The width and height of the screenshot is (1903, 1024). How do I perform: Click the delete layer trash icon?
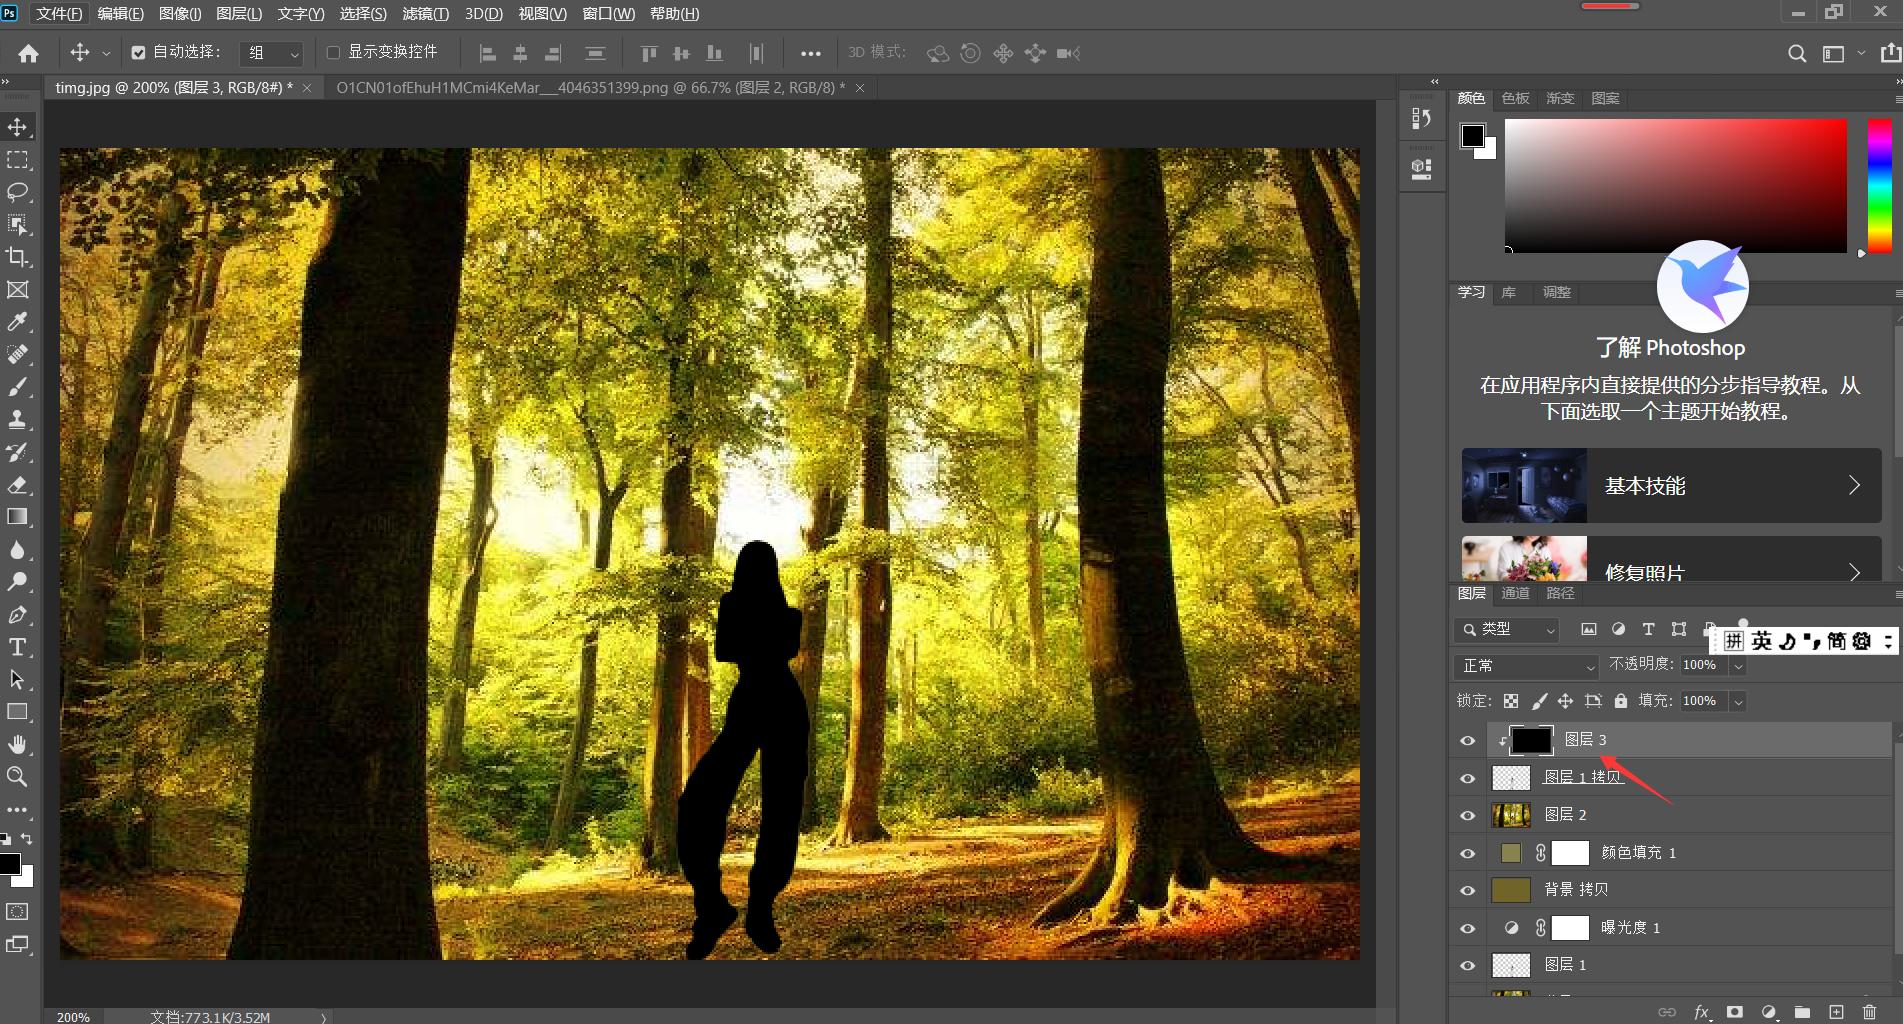[1869, 1012]
